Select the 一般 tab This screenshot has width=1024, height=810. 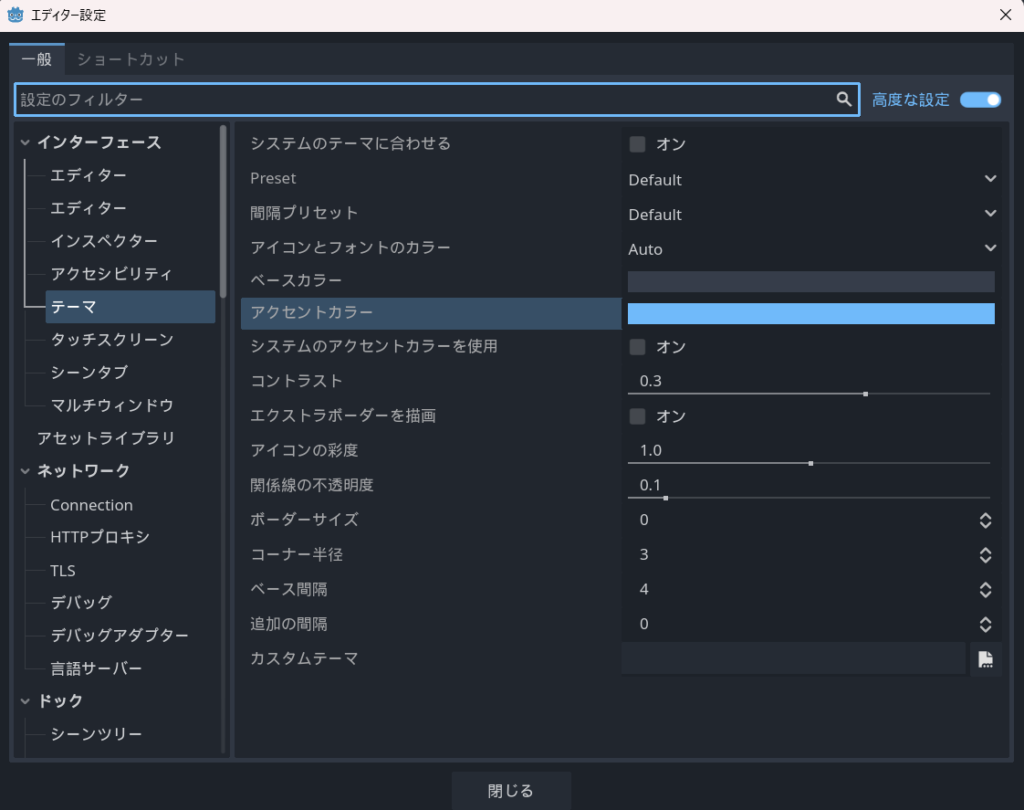(37, 59)
